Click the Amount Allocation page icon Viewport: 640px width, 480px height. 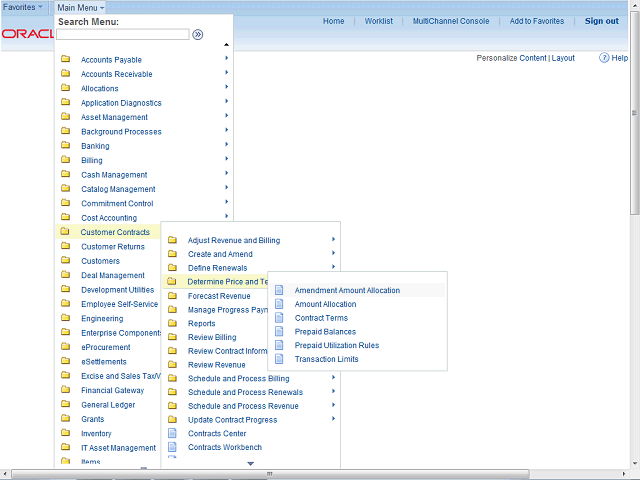pyautogui.click(x=279, y=304)
